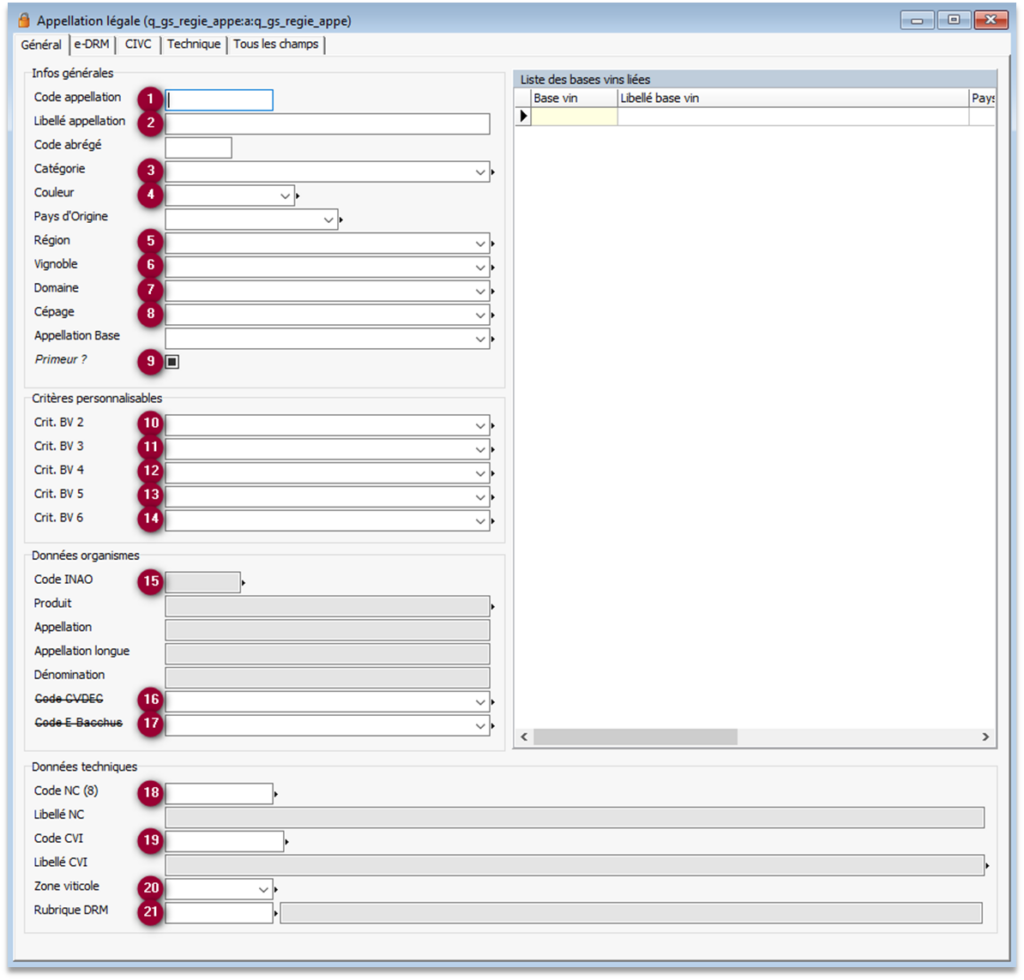This screenshot has height=980, width=1024.
Task: Click the lock icon in title bar
Action: tap(23, 21)
